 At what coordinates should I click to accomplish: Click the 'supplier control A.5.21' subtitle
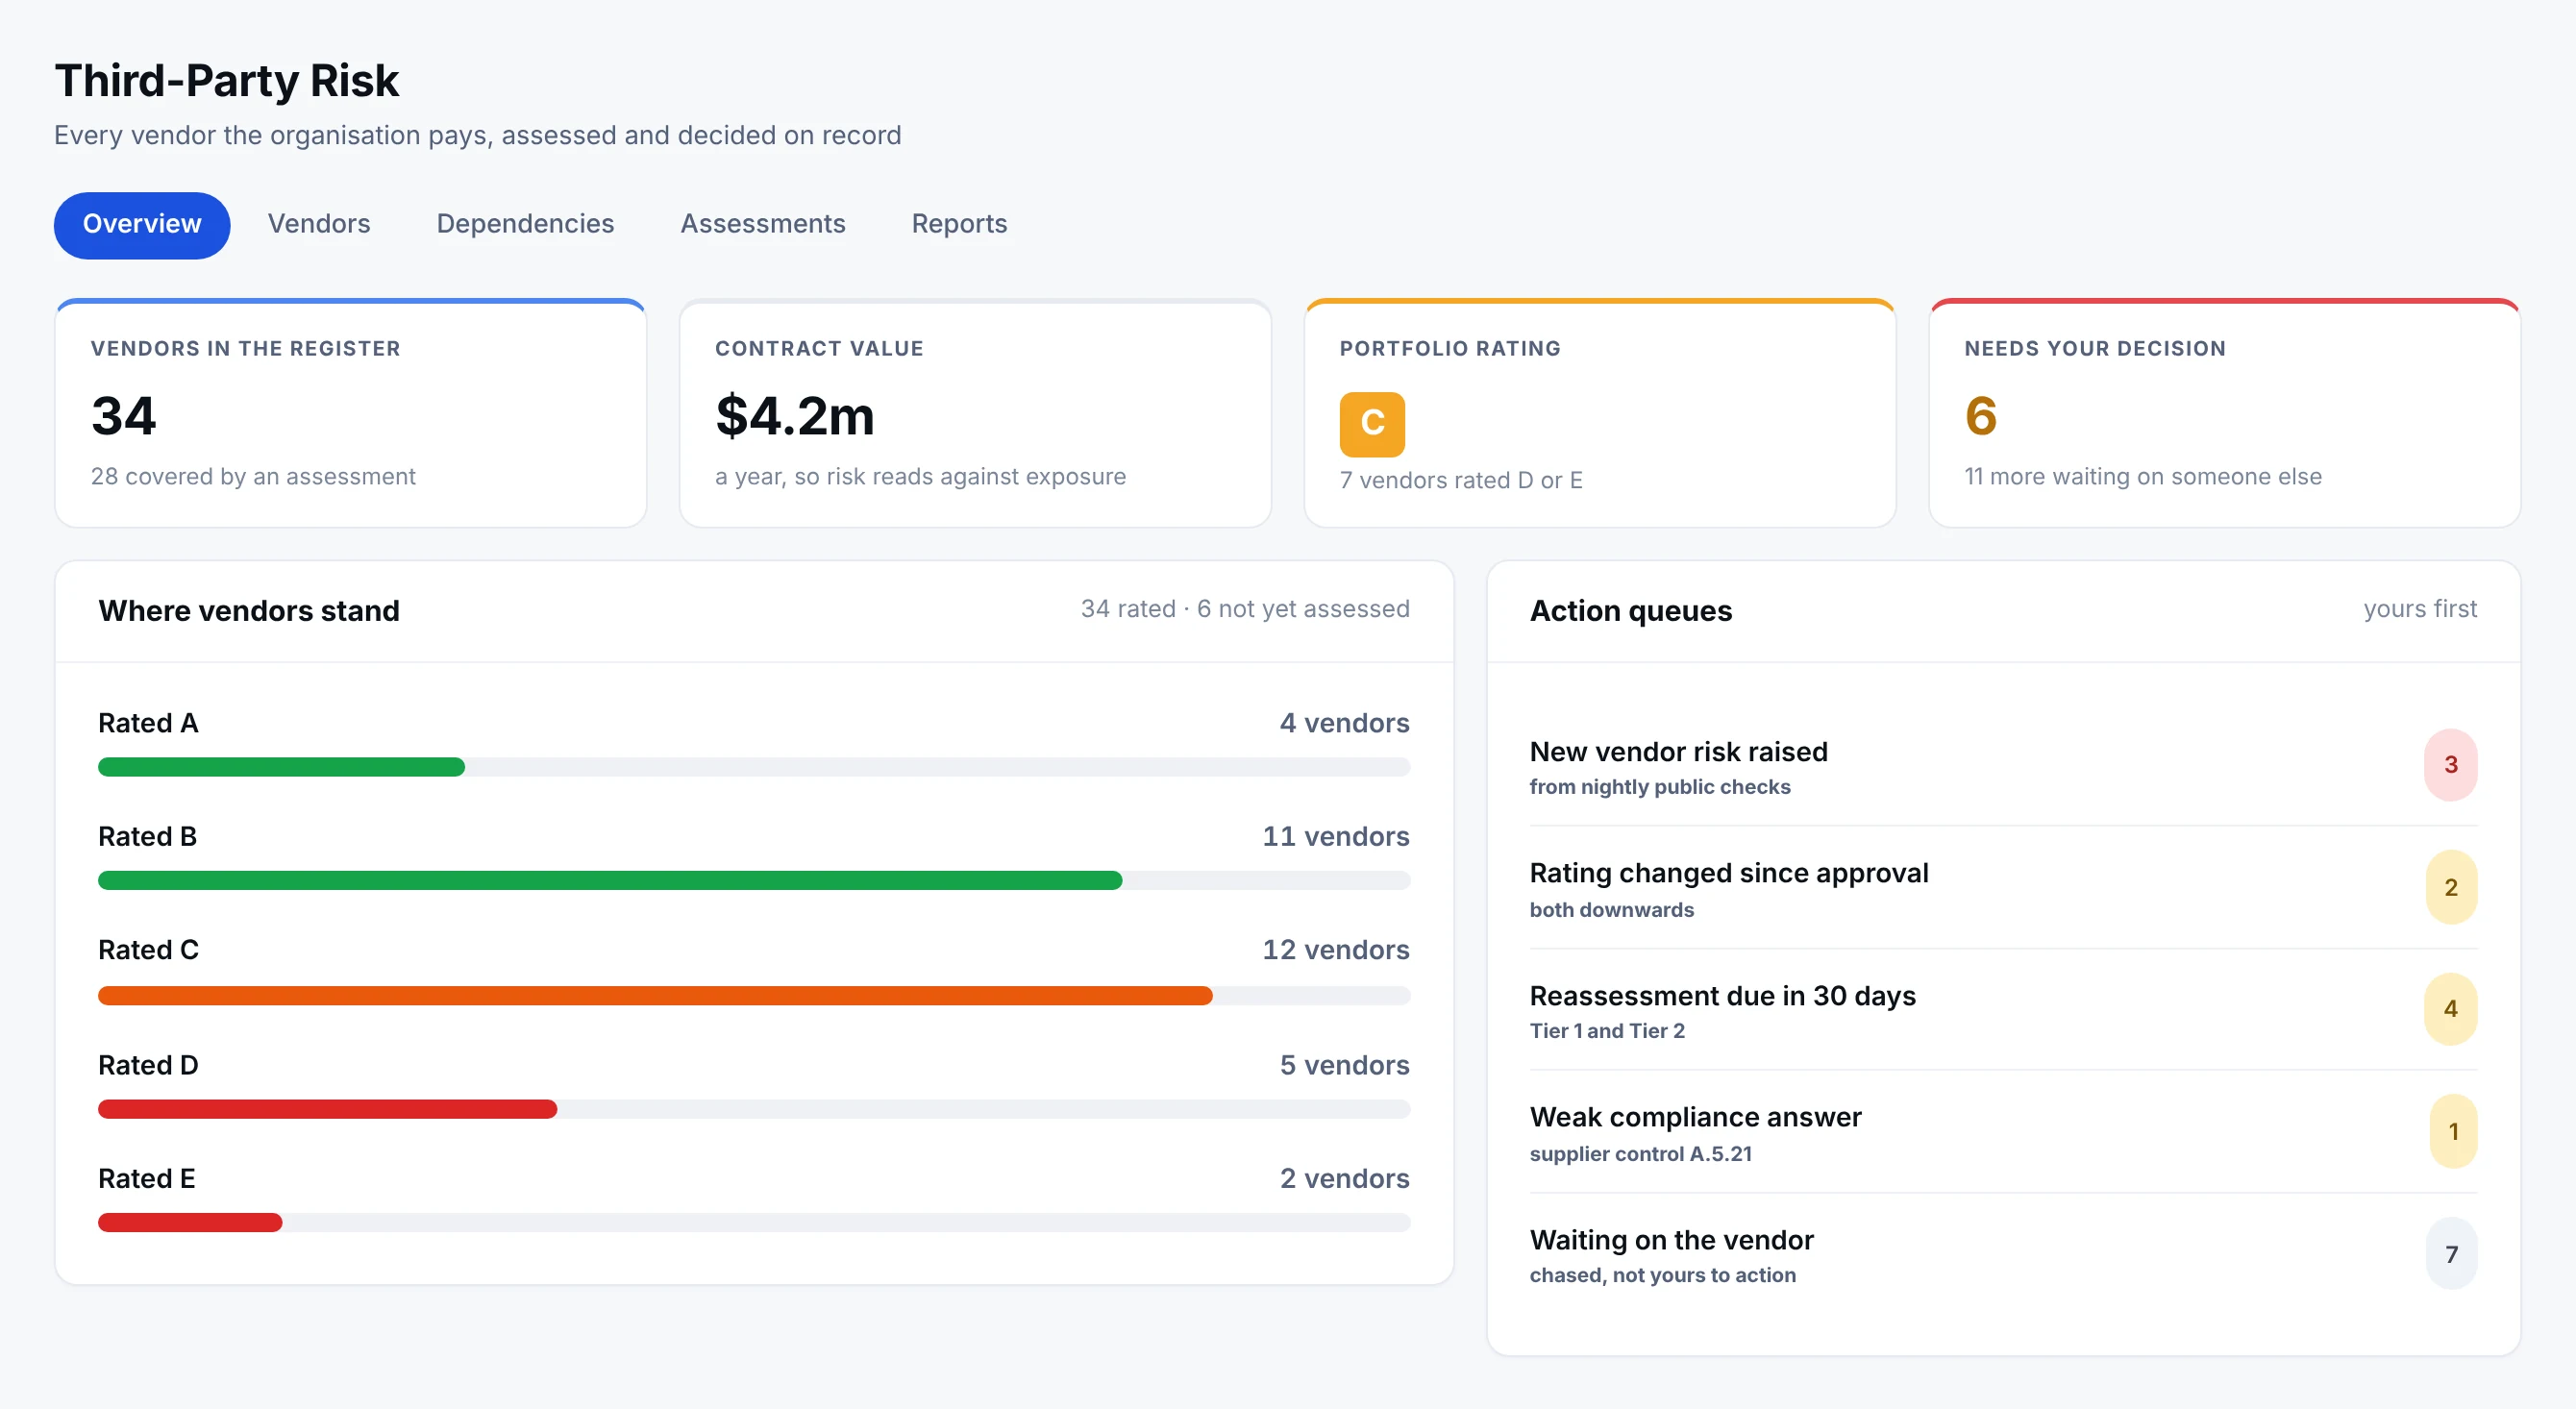pyautogui.click(x=1641, y=1154)
